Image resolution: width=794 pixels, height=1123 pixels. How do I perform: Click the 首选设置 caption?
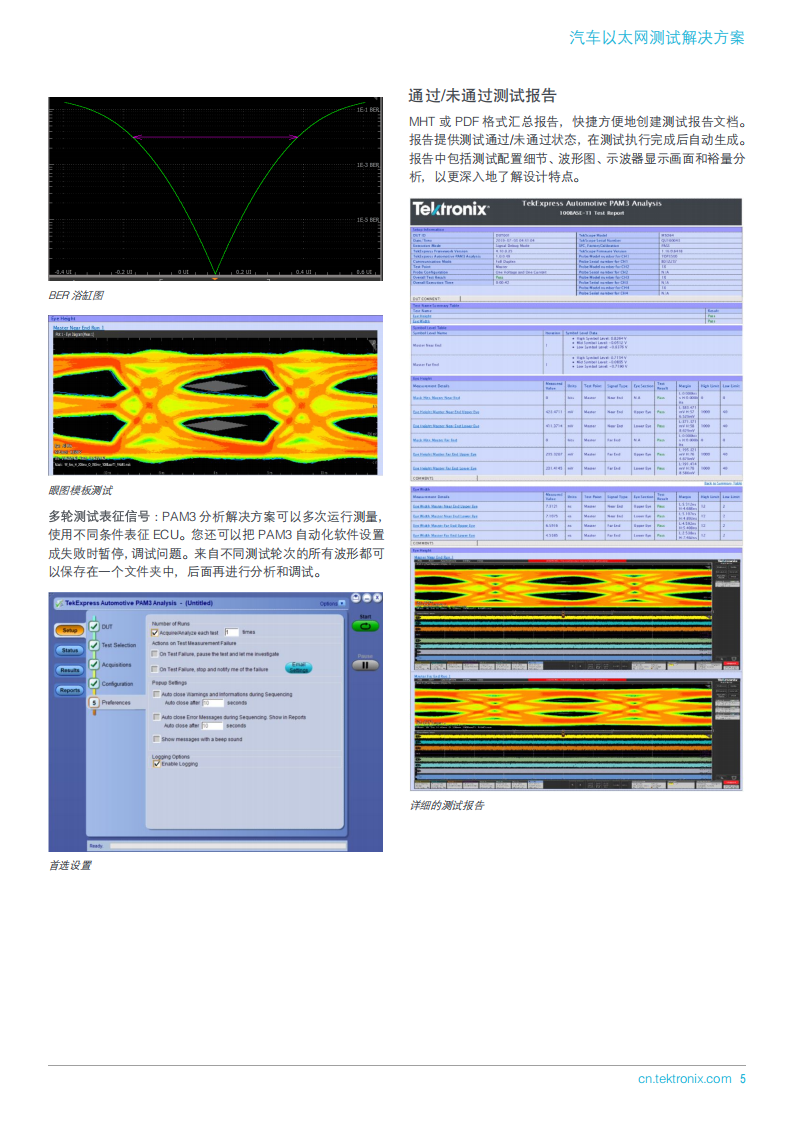tap(70, 865)
